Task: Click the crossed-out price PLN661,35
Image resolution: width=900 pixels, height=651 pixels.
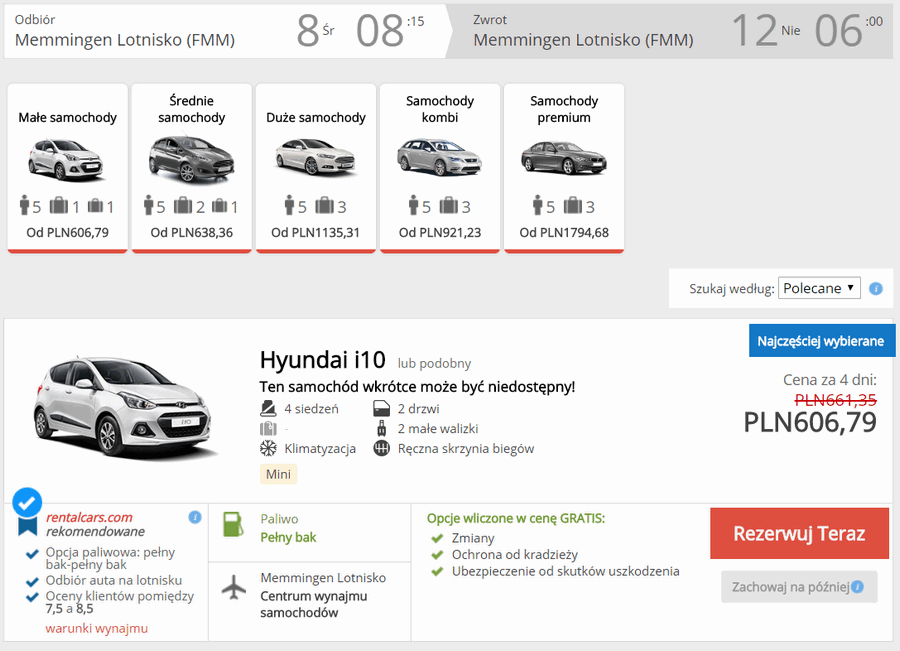Action: point(836,400)
